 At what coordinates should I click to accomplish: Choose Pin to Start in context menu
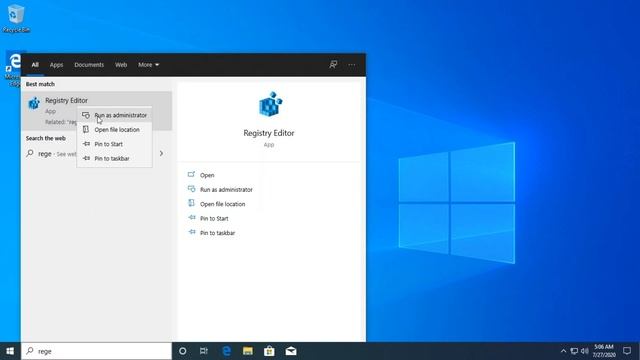[115, 144]
